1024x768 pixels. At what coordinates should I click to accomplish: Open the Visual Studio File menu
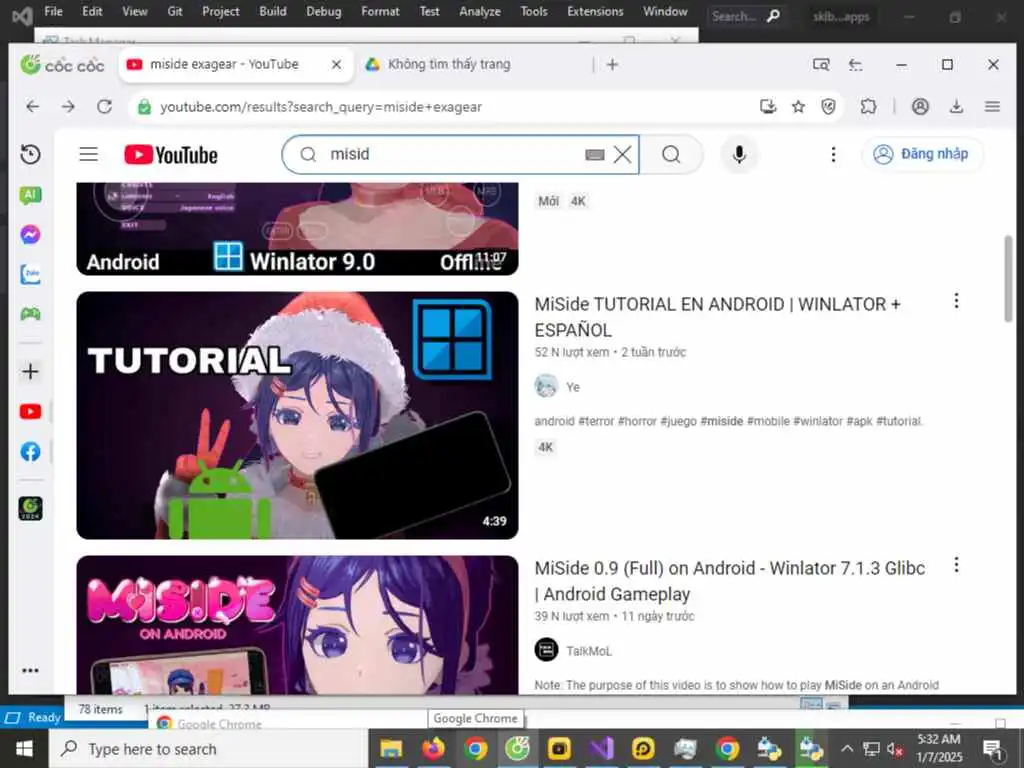54,11
